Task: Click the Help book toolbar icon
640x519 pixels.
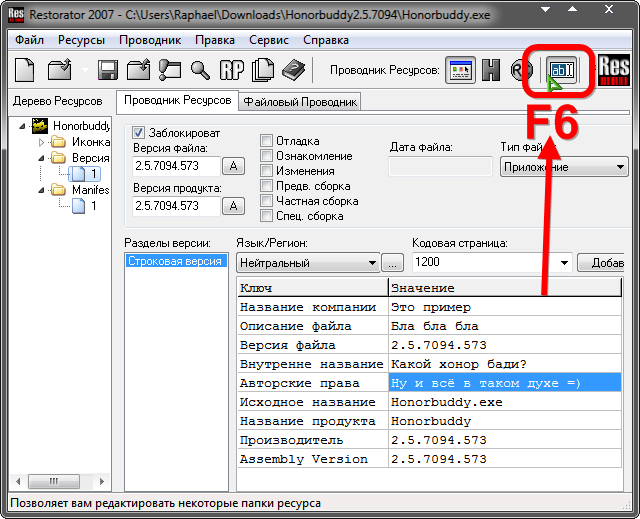Action: pyautogui.click(x=293, y=70)
